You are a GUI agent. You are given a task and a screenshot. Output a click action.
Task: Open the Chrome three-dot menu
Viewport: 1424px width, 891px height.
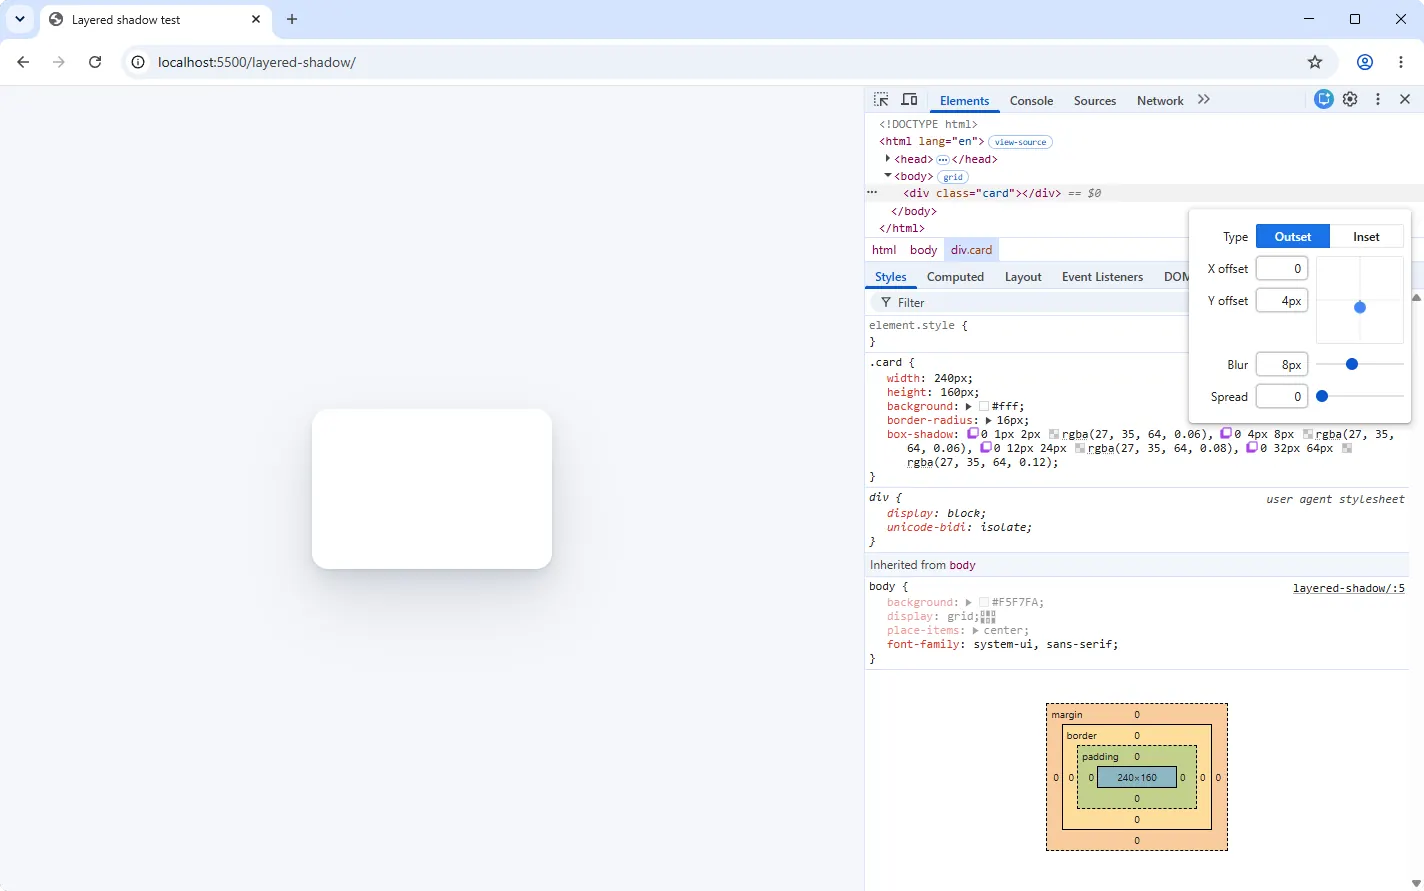point(1401,62)
